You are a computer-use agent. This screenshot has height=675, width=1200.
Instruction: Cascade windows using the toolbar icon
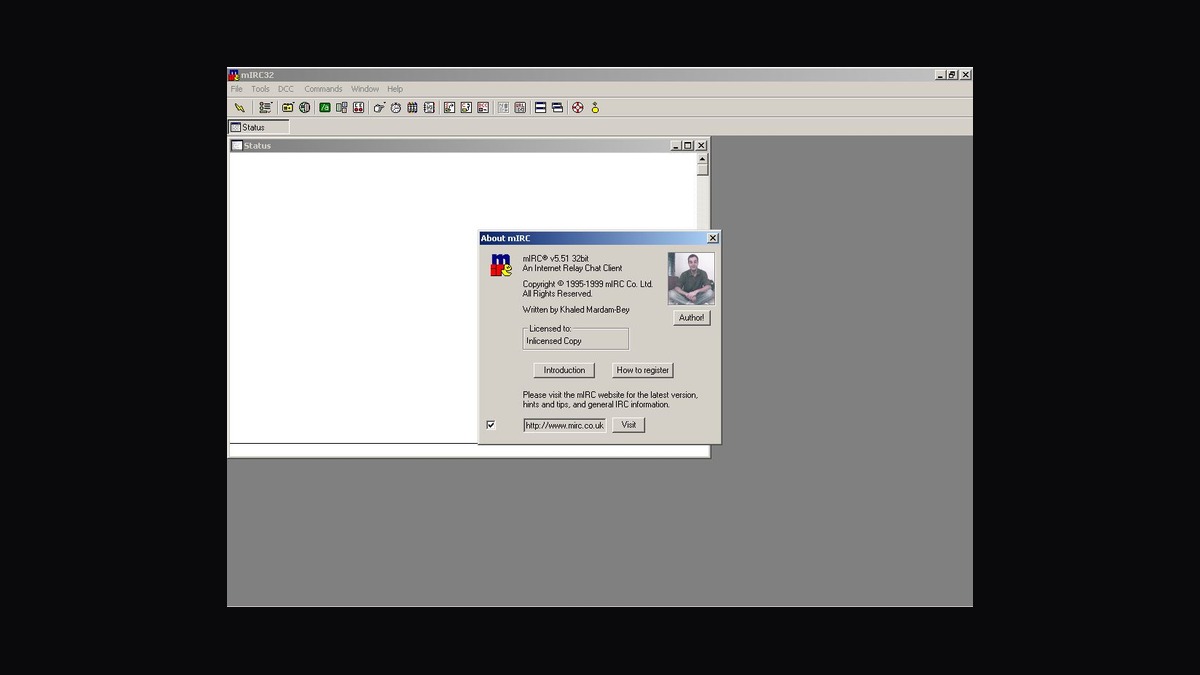tap(557, 108)
